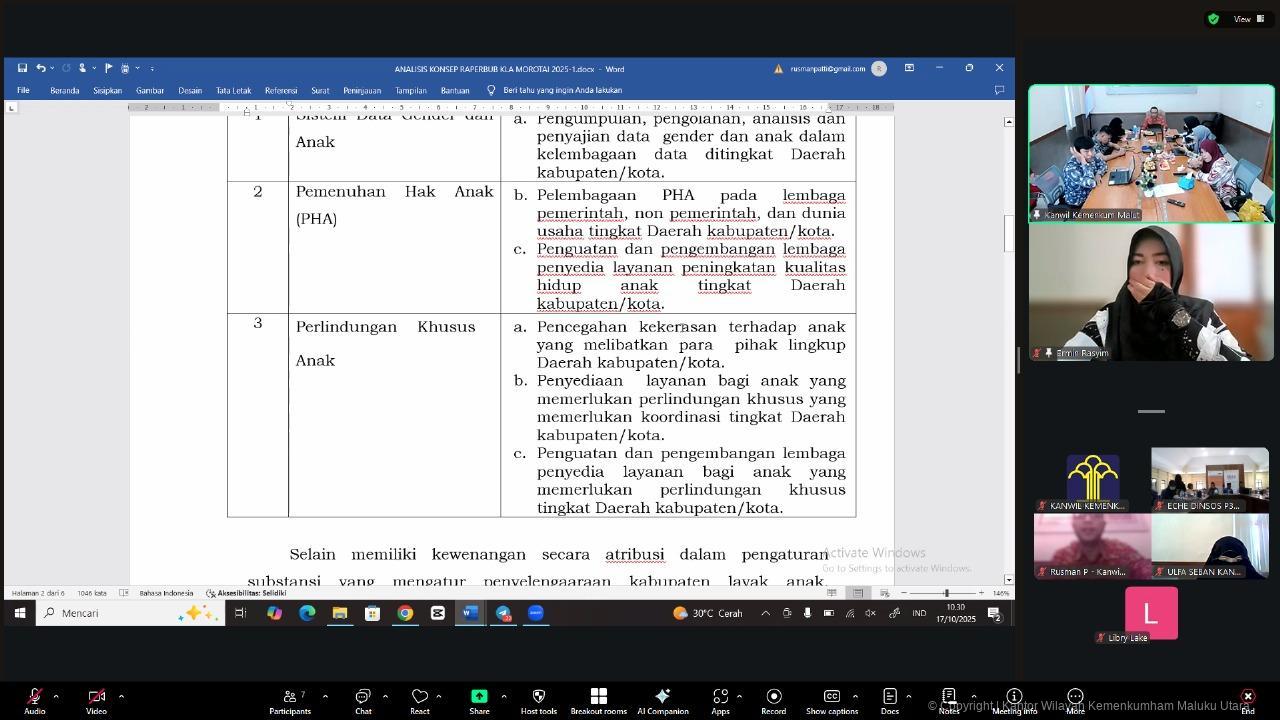Open the Breakout rooms panel
The image size is (1280, 720).
coord(598,697)
